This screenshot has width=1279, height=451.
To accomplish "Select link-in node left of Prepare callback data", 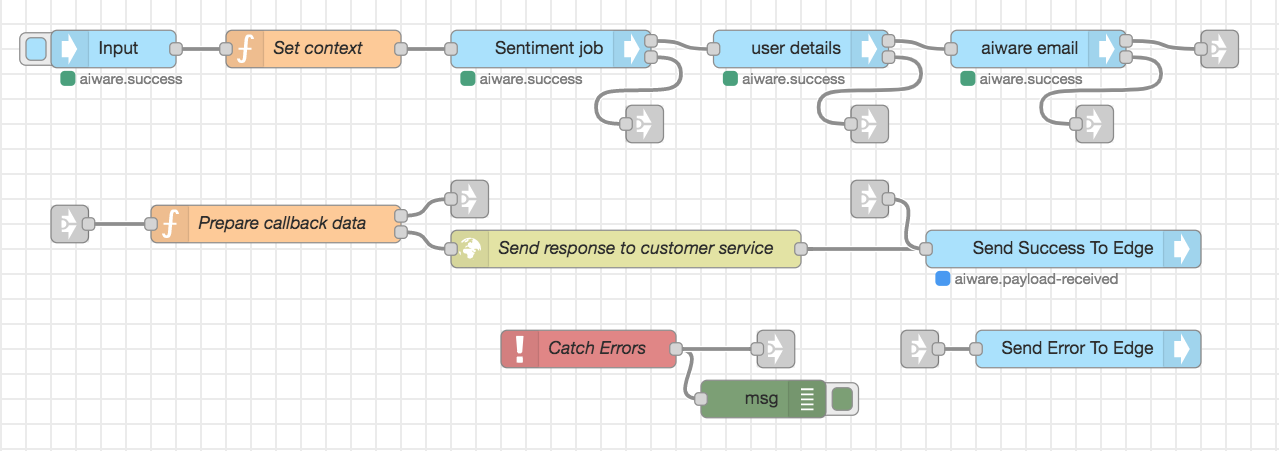I will coord(70,224).
